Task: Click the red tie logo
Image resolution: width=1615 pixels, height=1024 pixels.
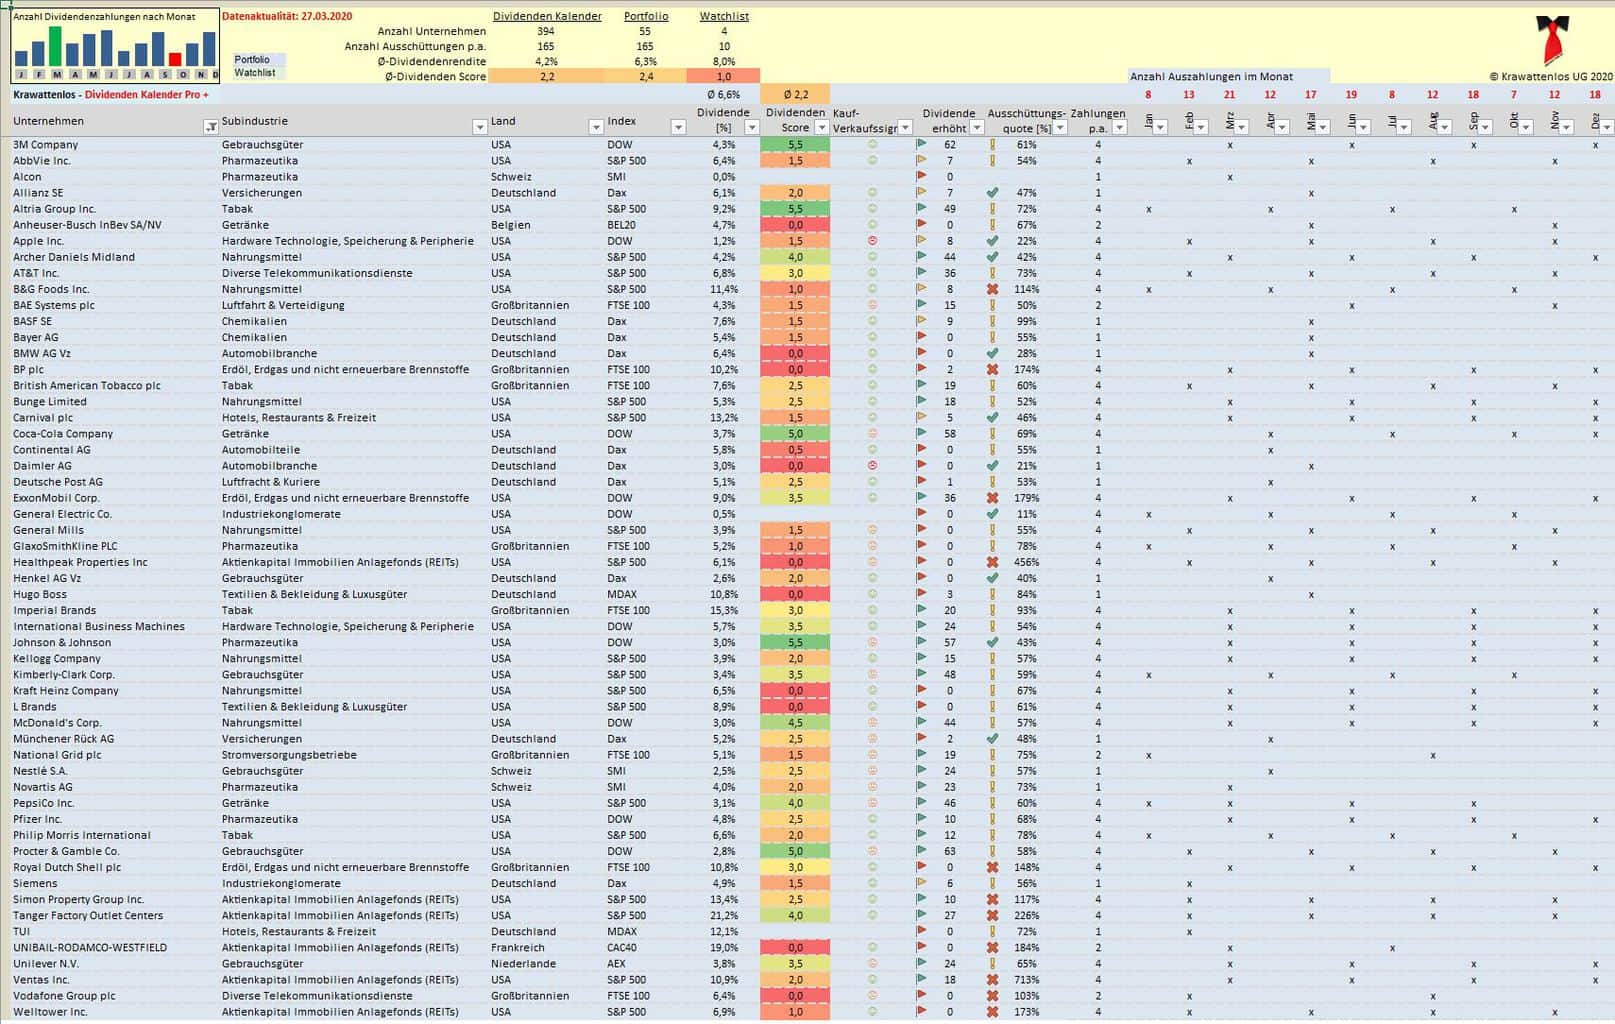Action: 1551,38
